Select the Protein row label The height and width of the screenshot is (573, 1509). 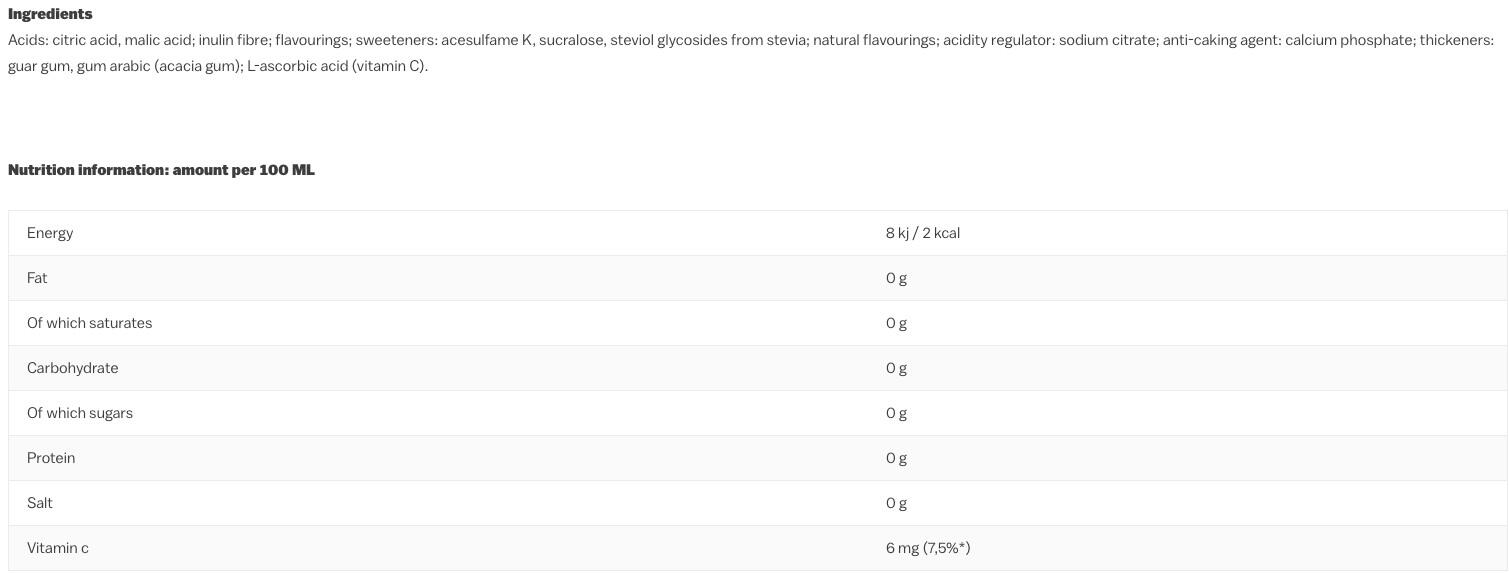tap(51, 458)
